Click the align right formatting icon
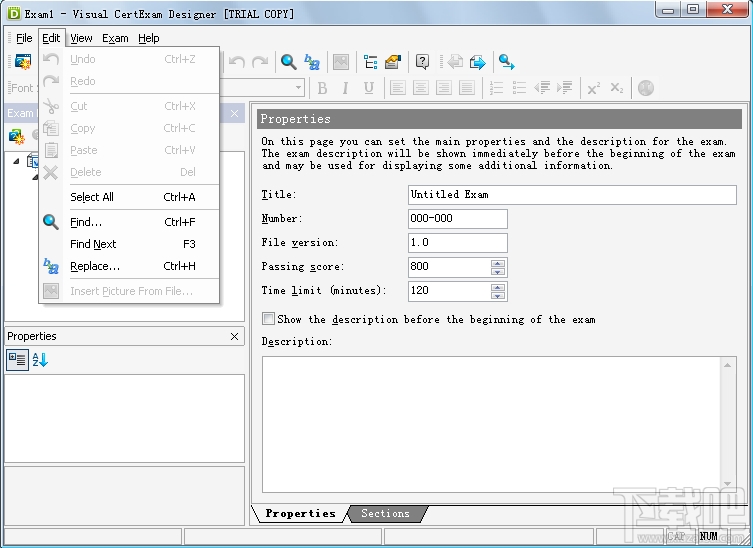Image resolution: width=753 pixels, height=548 pixels. coord(444,88)
